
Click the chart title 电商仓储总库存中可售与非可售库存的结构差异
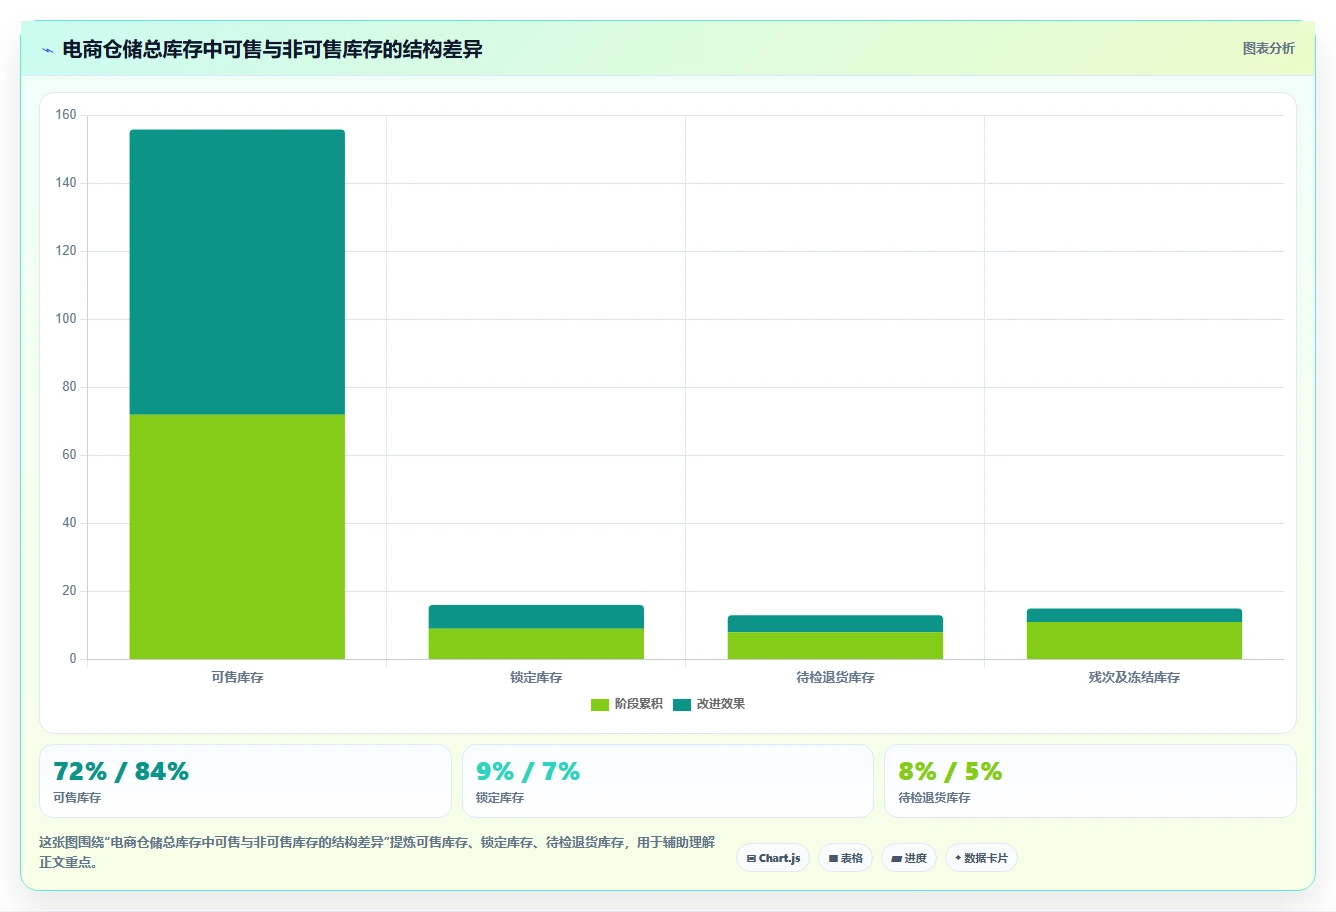pyautogui.click(x=272, y=49)
